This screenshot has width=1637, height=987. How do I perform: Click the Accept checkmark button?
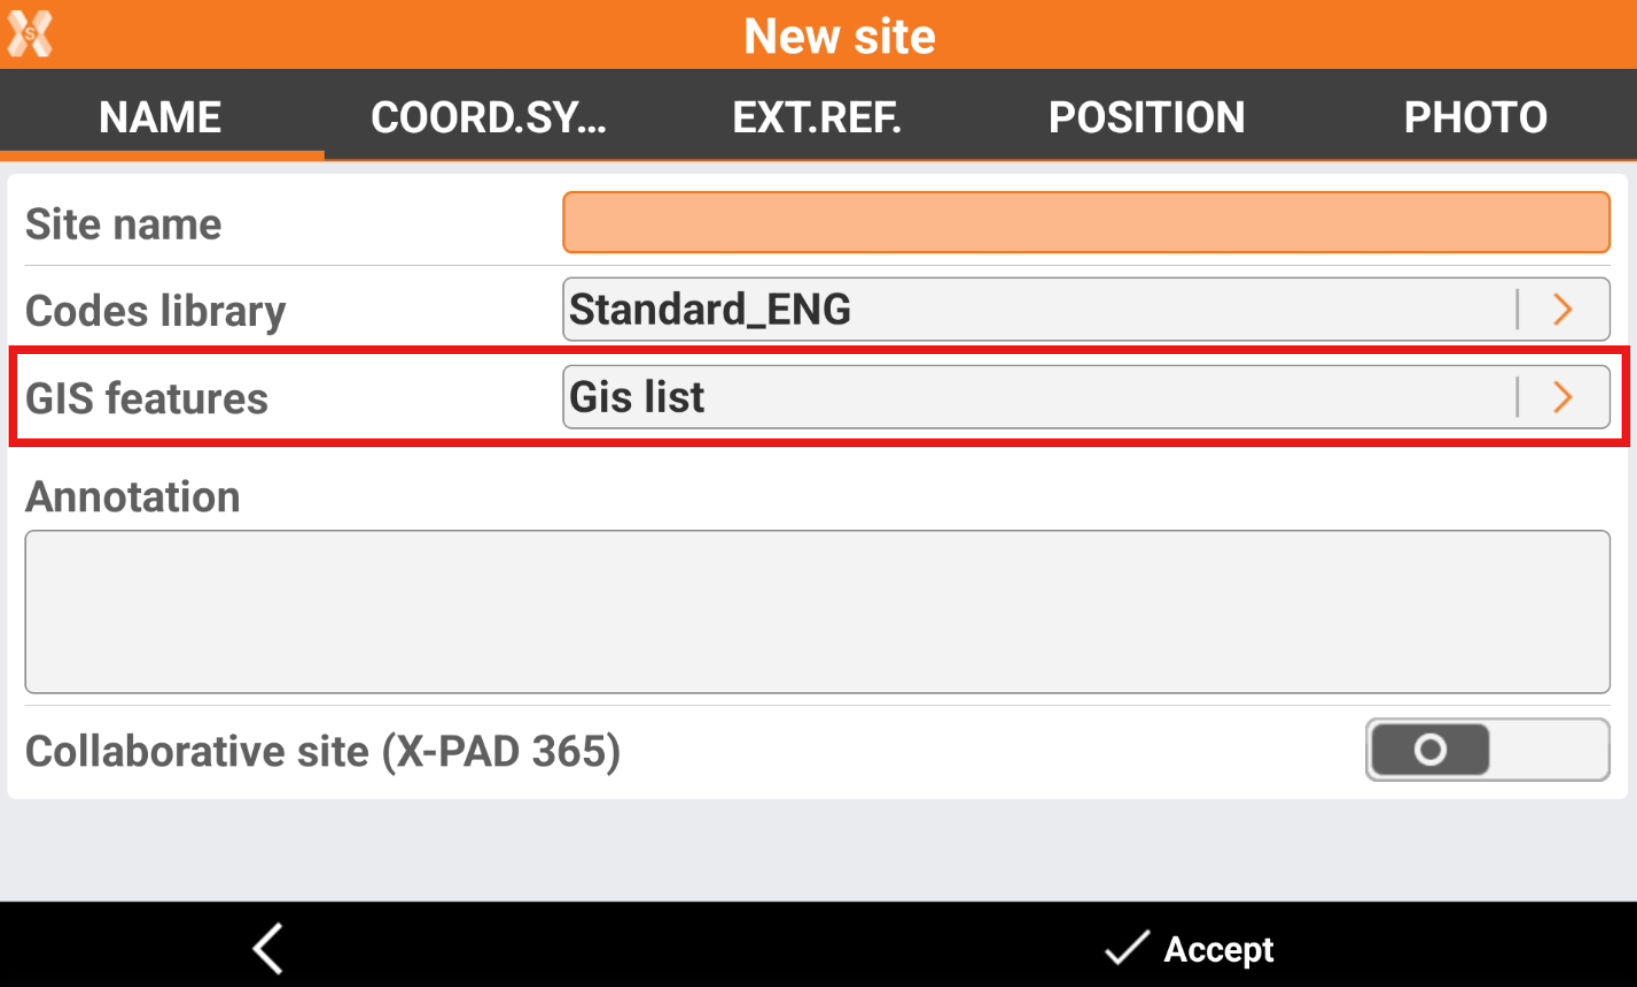1189,948
